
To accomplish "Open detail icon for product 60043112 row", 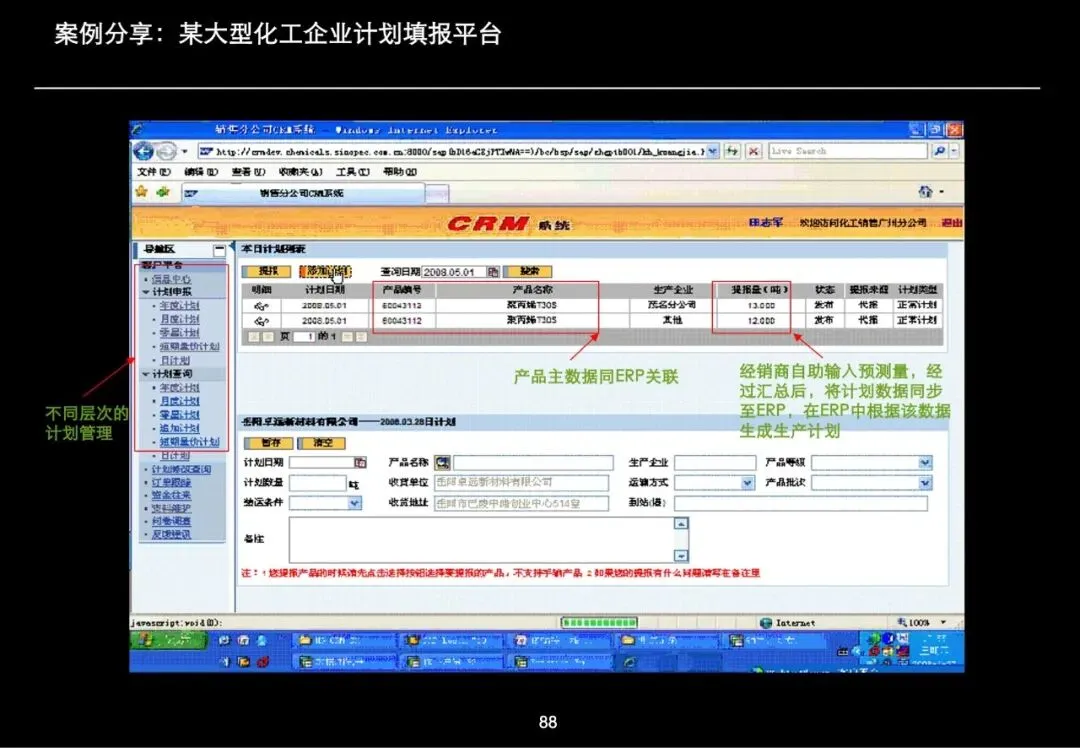I will tap(261, 321).
